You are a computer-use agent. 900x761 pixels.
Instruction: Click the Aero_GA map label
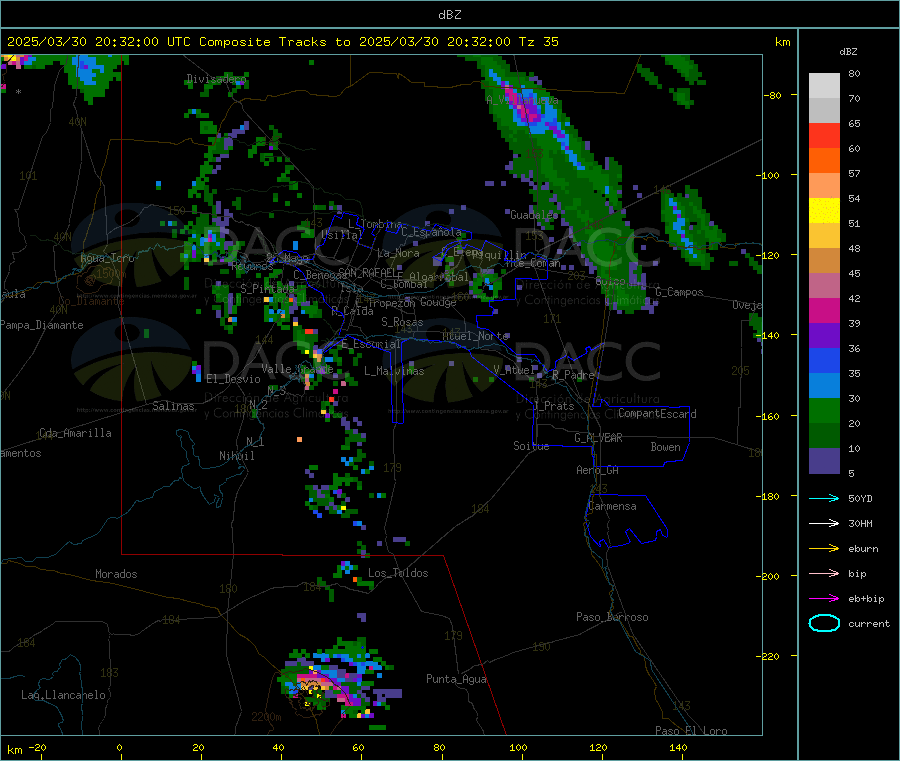pos(598,470)
